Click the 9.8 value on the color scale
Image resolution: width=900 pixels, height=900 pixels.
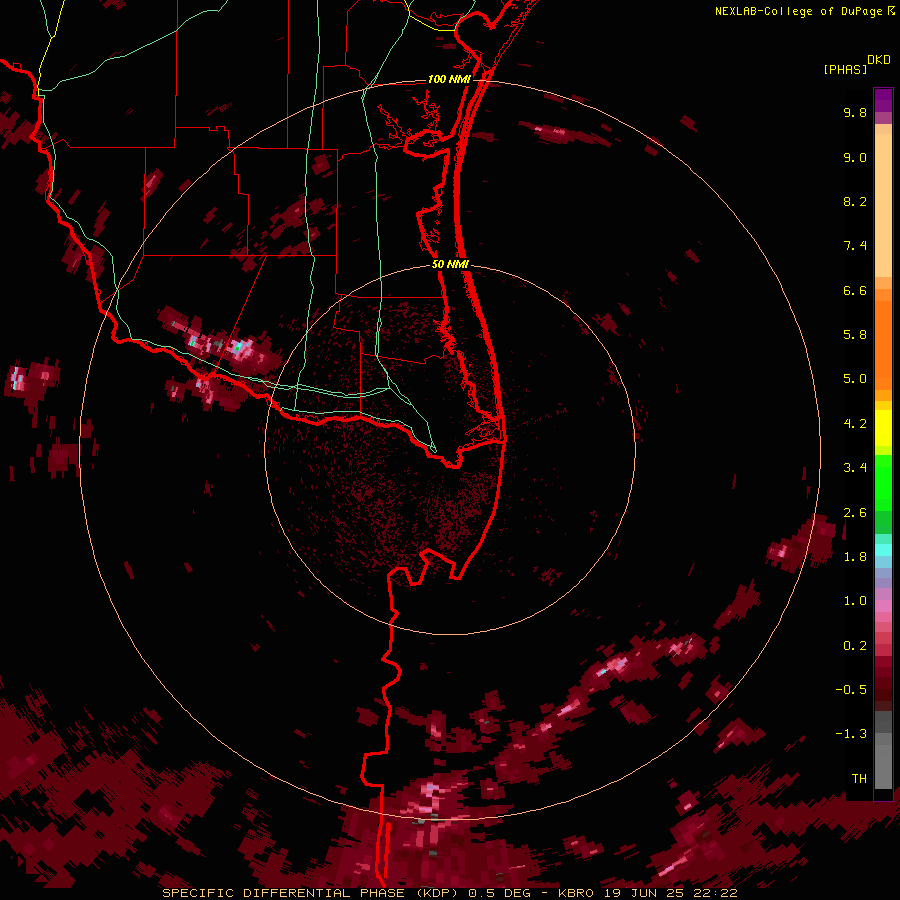coord(855,112)
